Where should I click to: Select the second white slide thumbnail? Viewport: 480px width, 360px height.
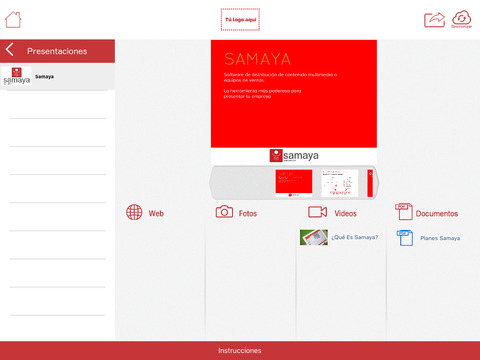coord(339,183)
